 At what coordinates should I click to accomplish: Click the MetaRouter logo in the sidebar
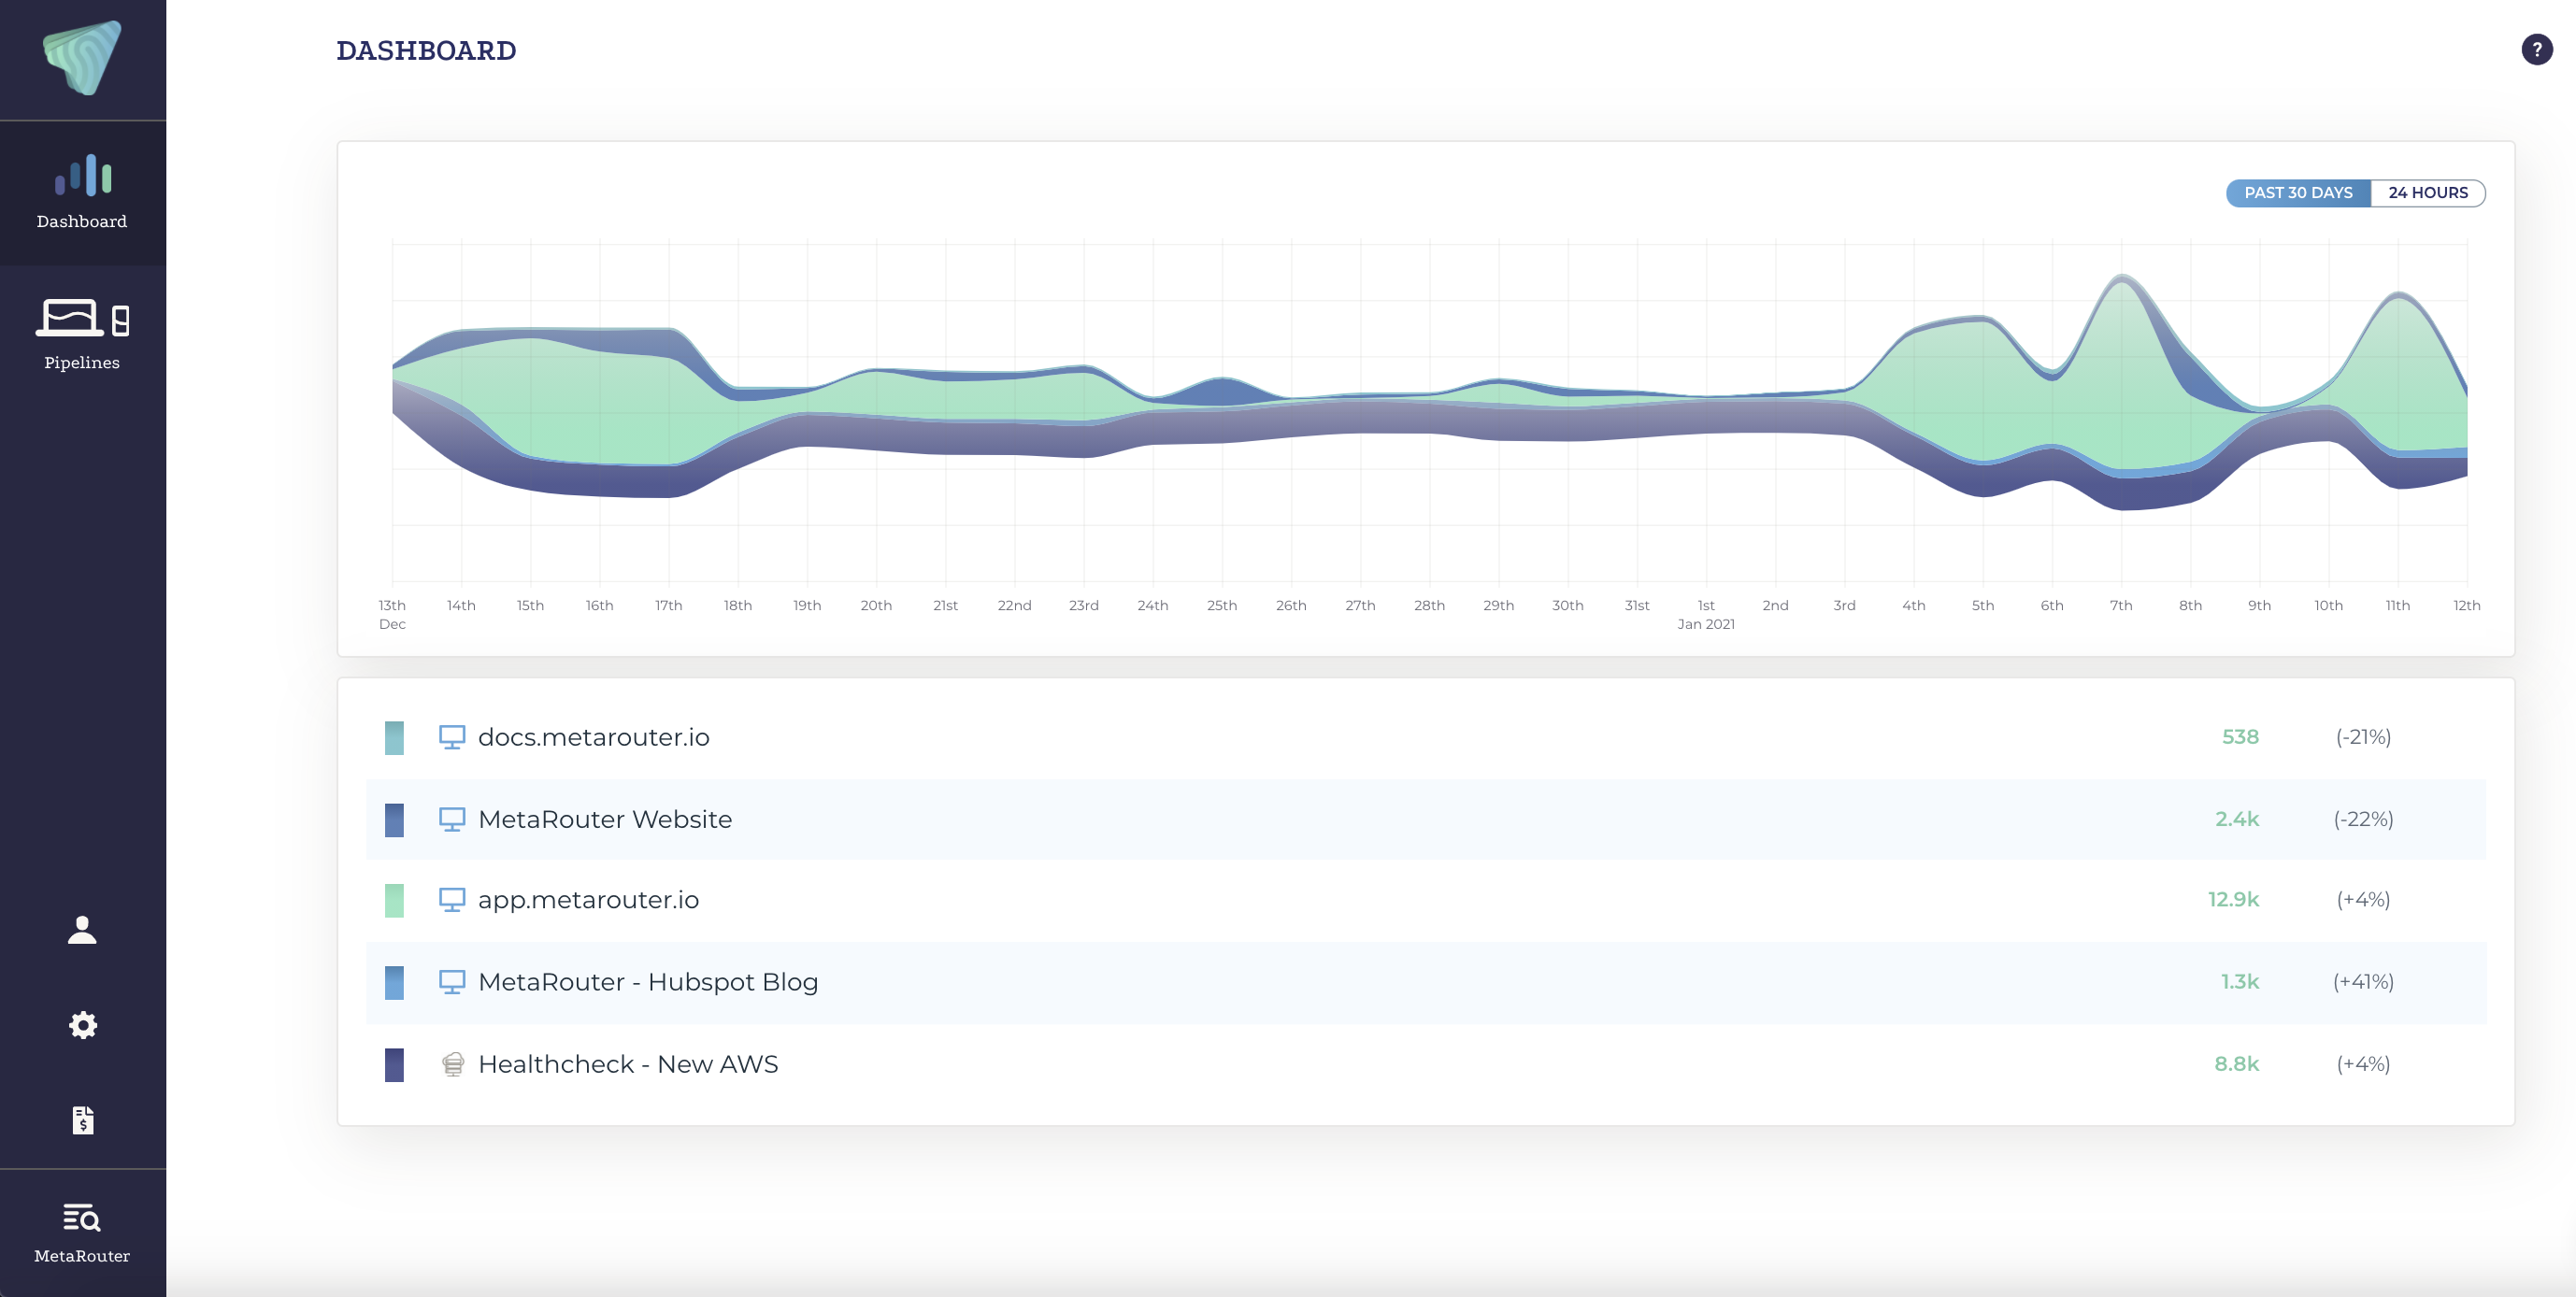pos(82,58)
